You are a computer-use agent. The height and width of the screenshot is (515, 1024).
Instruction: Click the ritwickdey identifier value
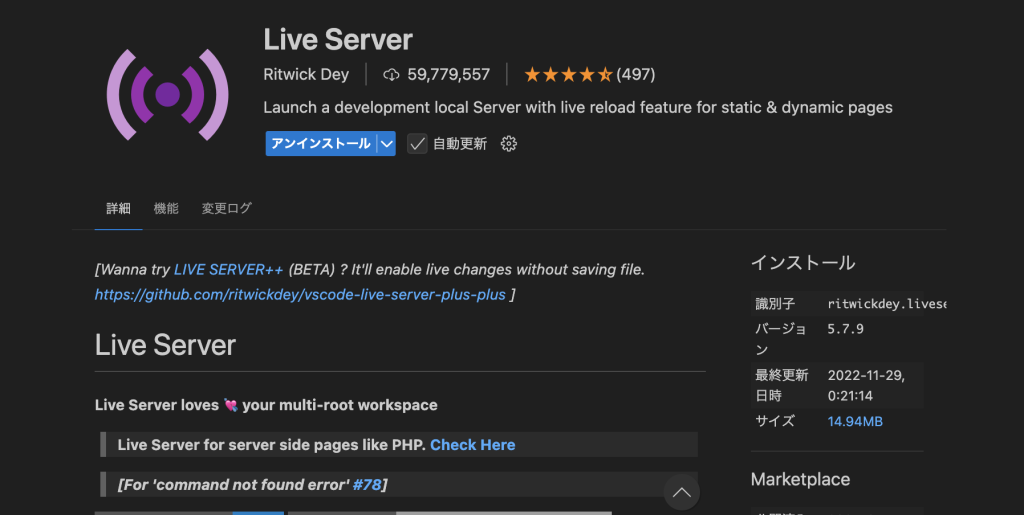point(885,303)
